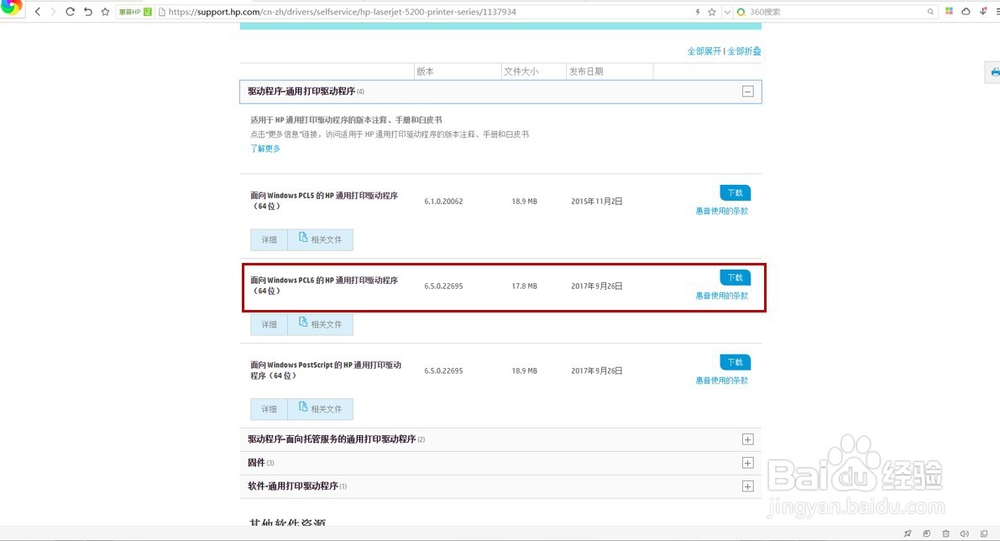Download the PCL6 64-bit driver
Image resolution: width=1000 pixels, height=541 pixels.
tap(735, 278)
